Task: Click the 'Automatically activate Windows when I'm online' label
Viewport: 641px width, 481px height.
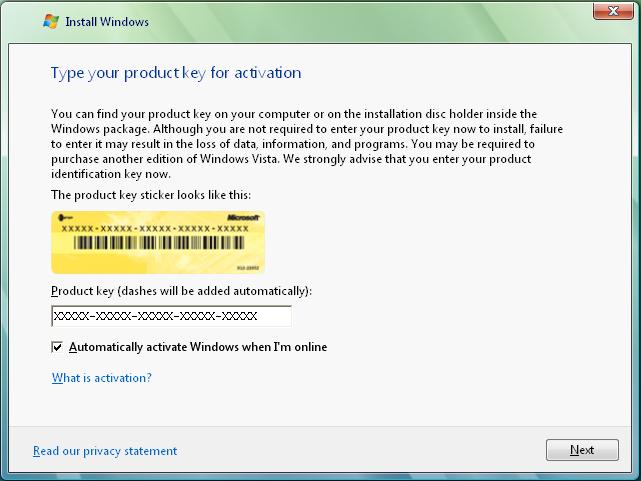Action: (x=198, y=347)
